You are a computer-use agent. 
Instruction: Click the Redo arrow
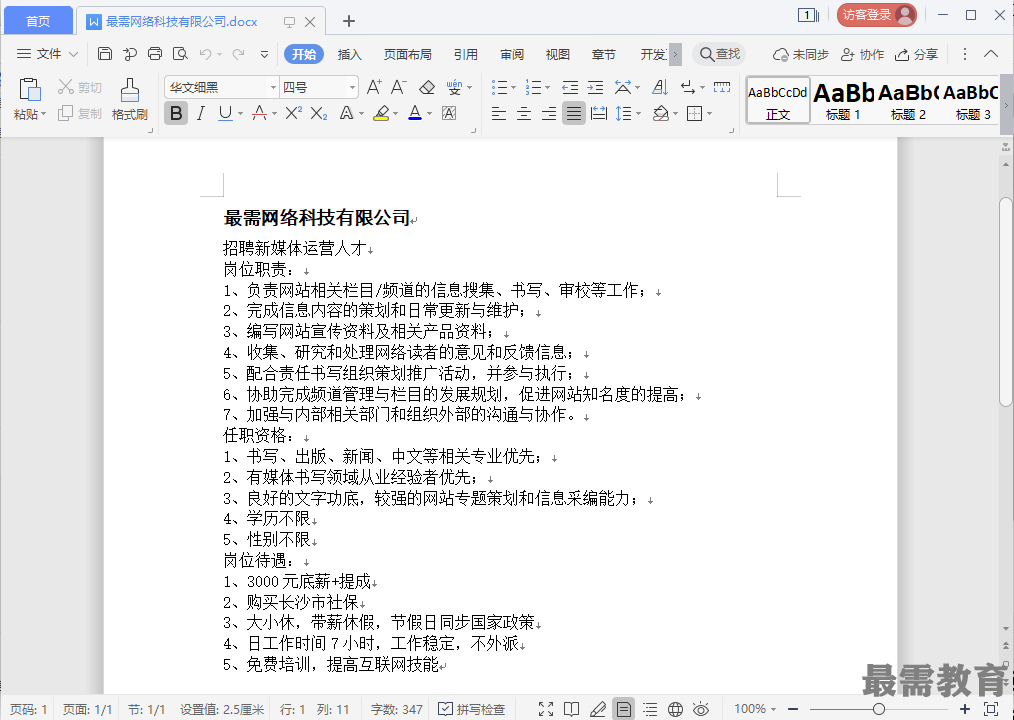click(239, 54)
